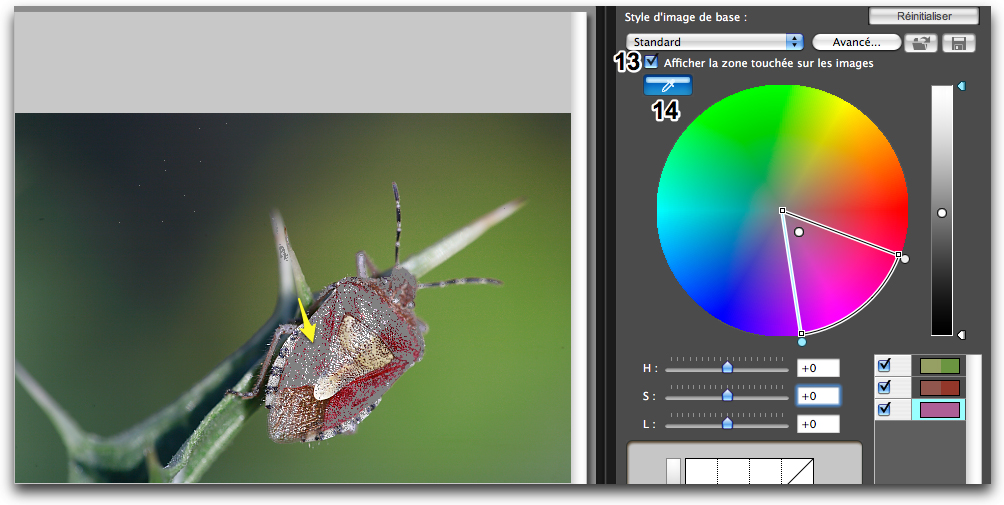This screenshot has width=1004, height=505.
Task: Click the tone curve graph
Action: pos(749,471)
